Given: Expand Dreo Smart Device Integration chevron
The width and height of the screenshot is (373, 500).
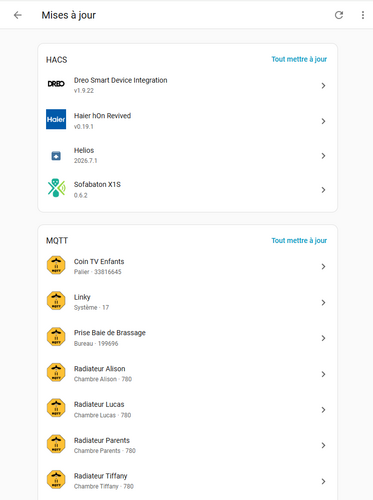Looking at the screenshot, I should tap(323, 86).
